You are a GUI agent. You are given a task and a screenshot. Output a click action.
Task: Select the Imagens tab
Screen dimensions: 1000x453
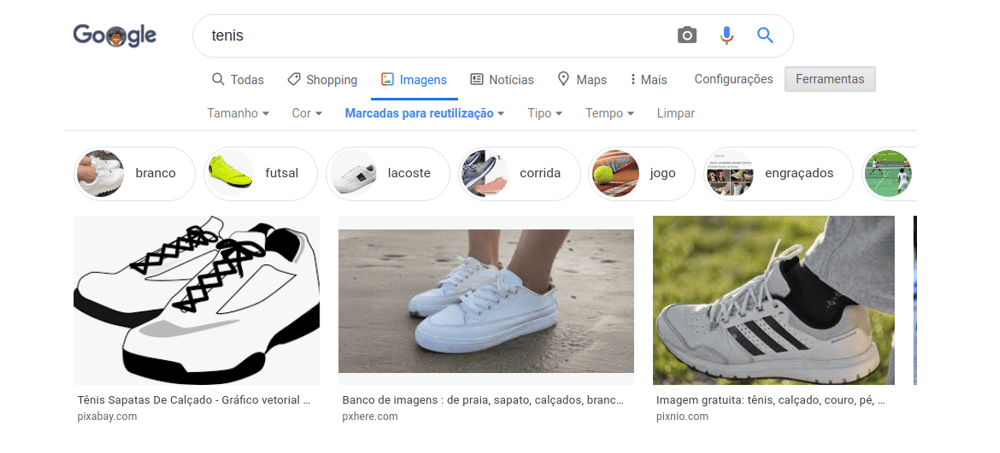(414, 80)
